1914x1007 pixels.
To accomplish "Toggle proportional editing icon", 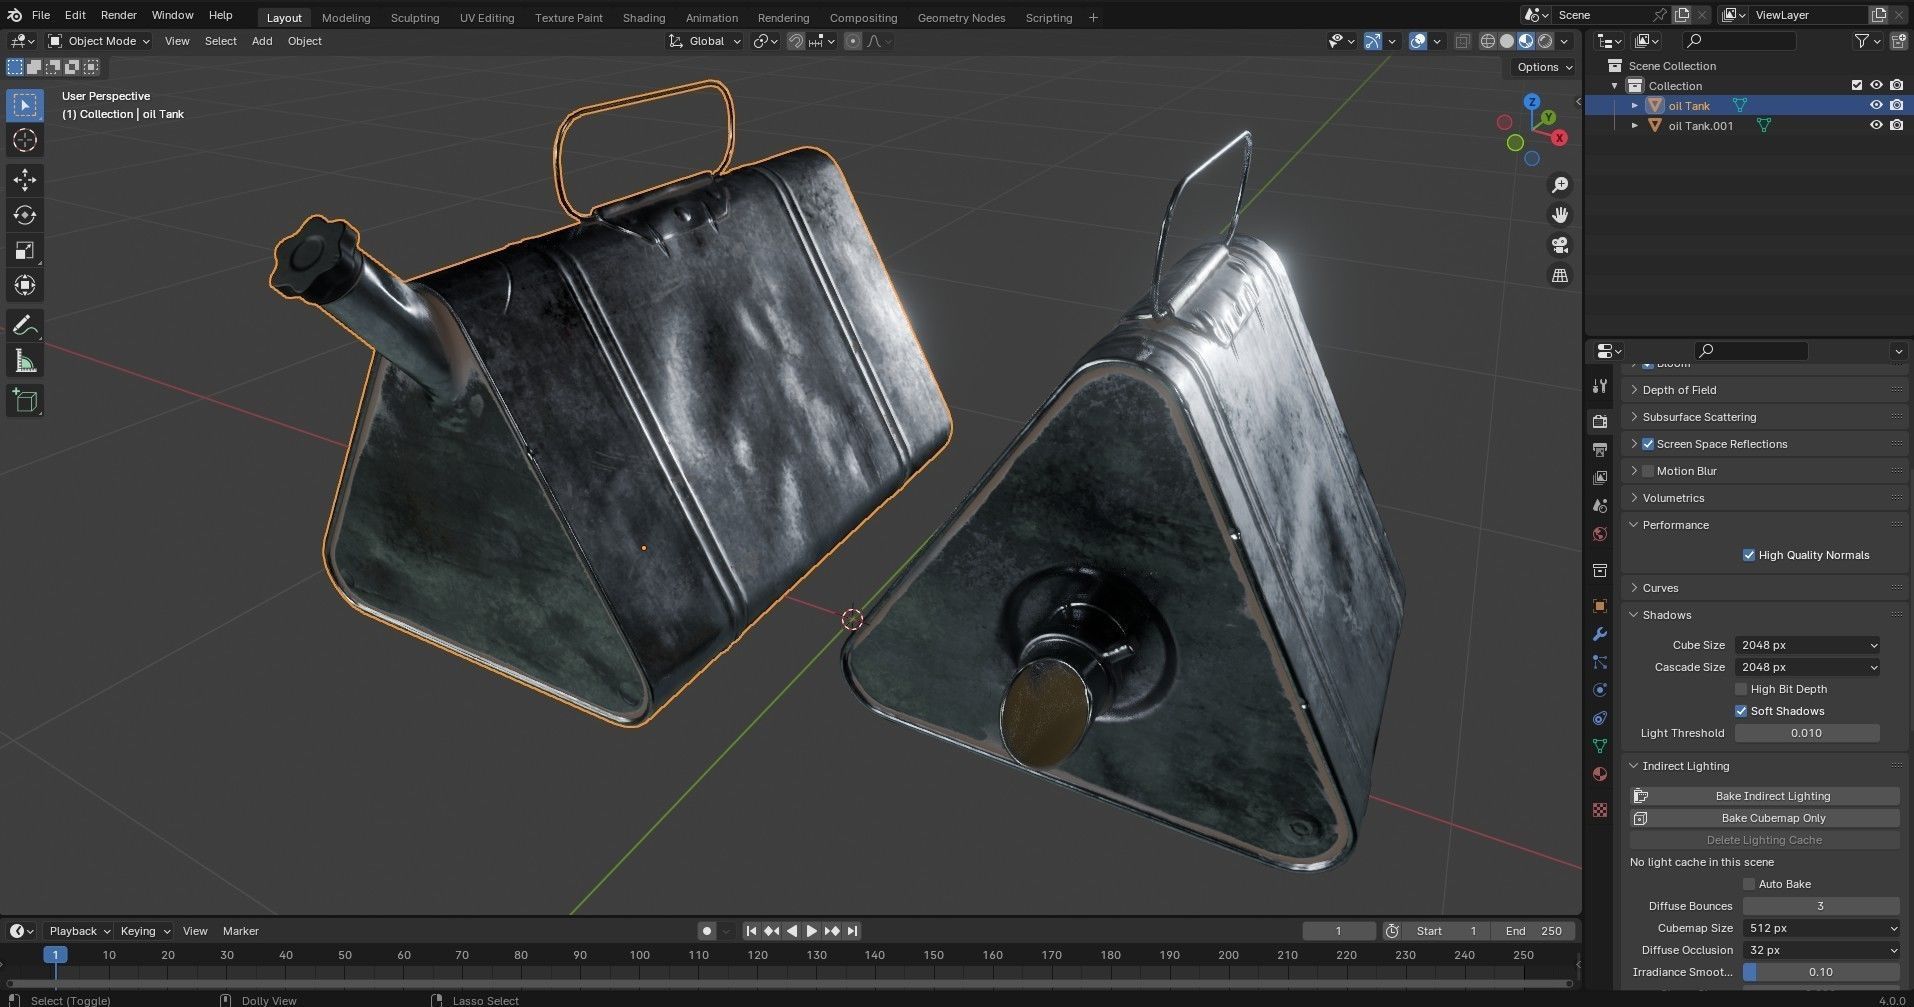I will click(853, 41).
